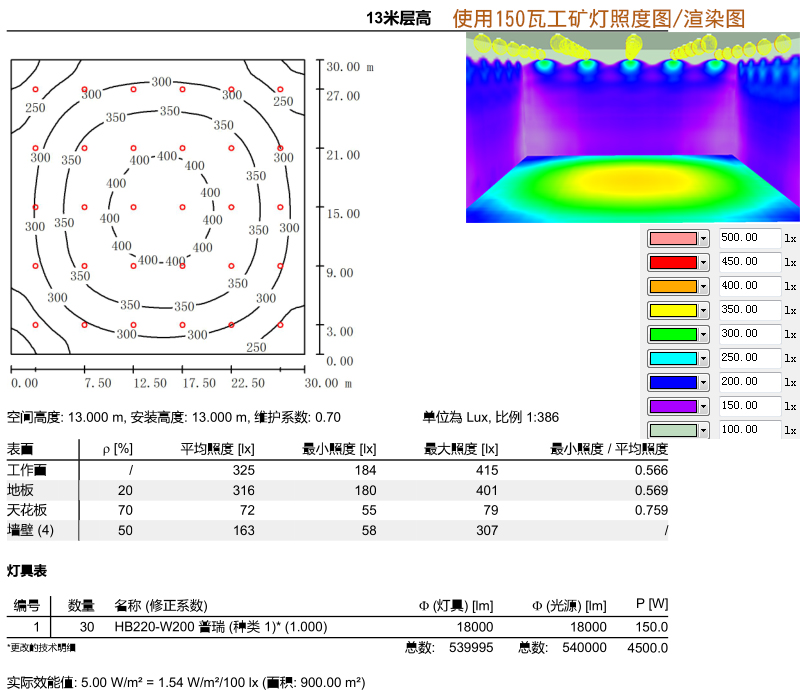Pick the blue 200.00 lx color swatch
This screenshot has width=800, height=690.
point(673,382)
